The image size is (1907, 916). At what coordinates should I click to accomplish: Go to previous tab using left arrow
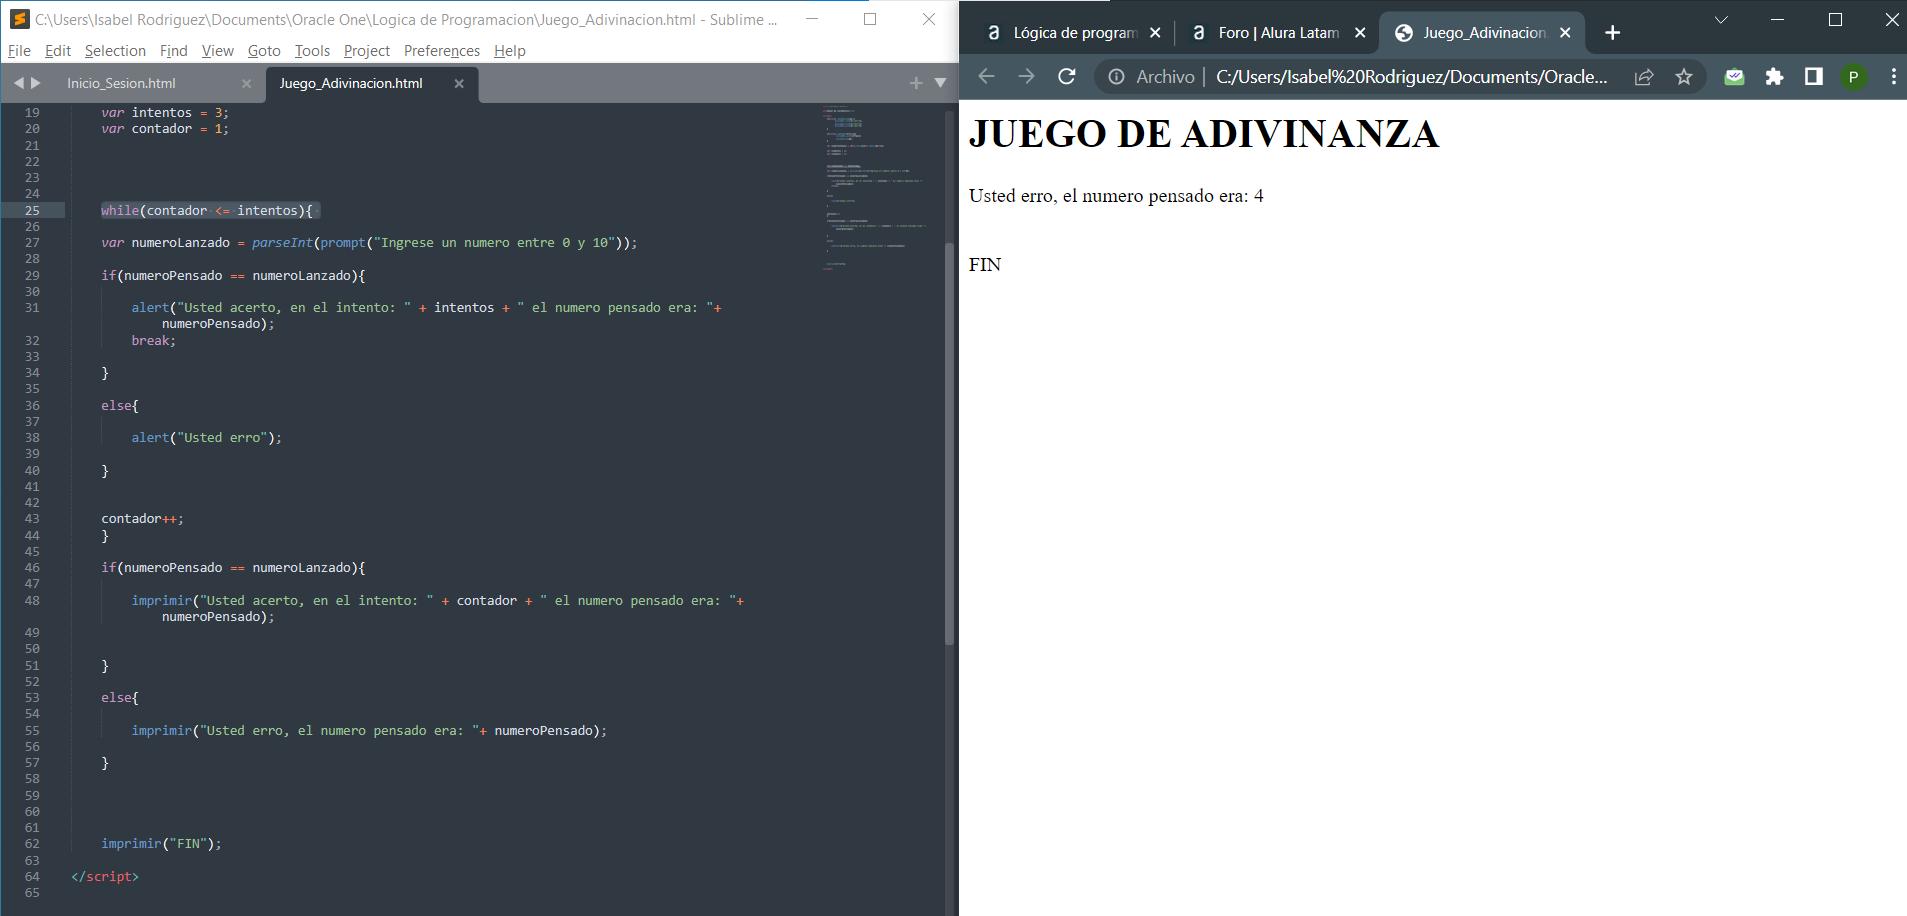(x=18, y=83)
